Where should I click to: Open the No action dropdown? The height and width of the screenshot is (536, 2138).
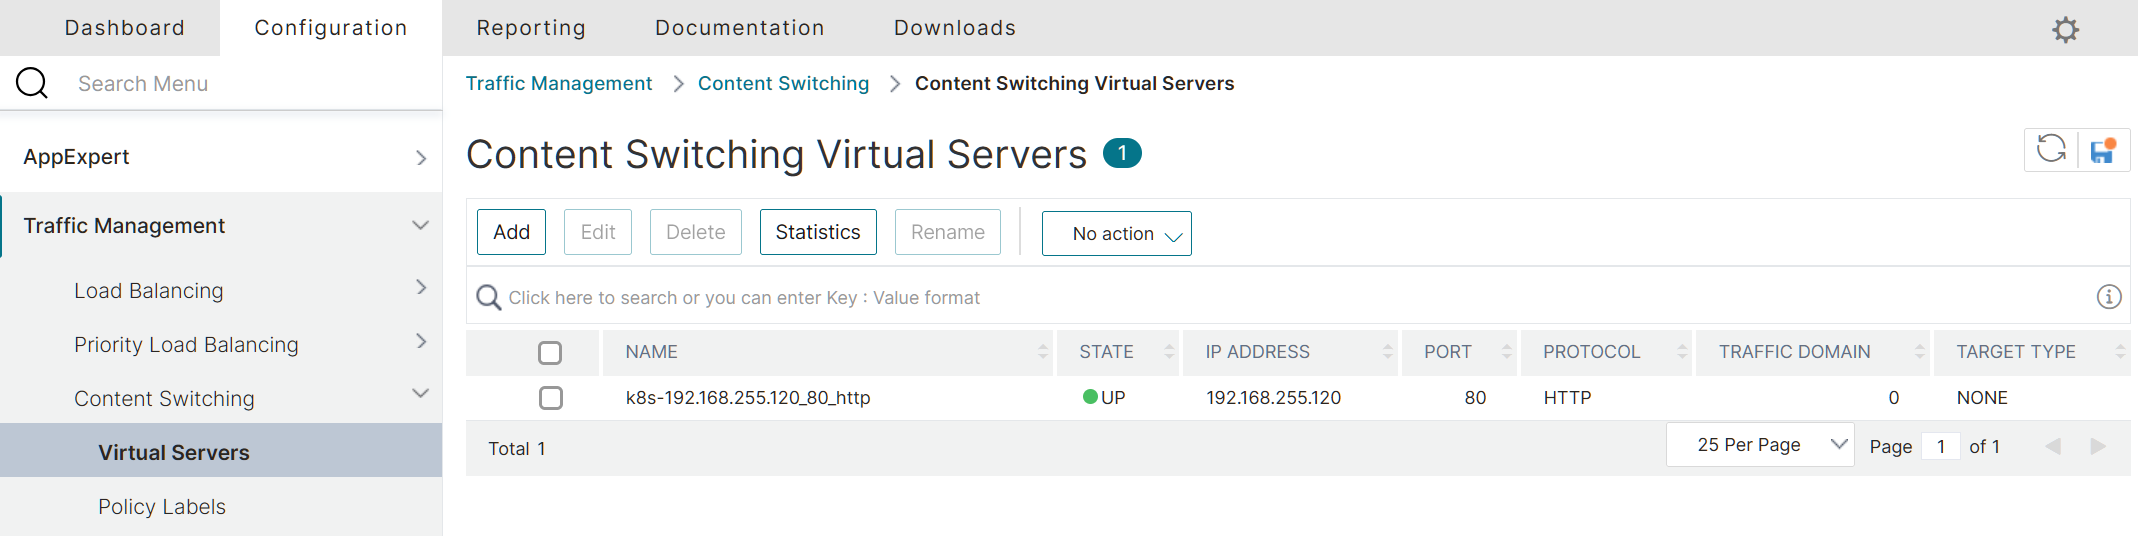coord(1116,233)
